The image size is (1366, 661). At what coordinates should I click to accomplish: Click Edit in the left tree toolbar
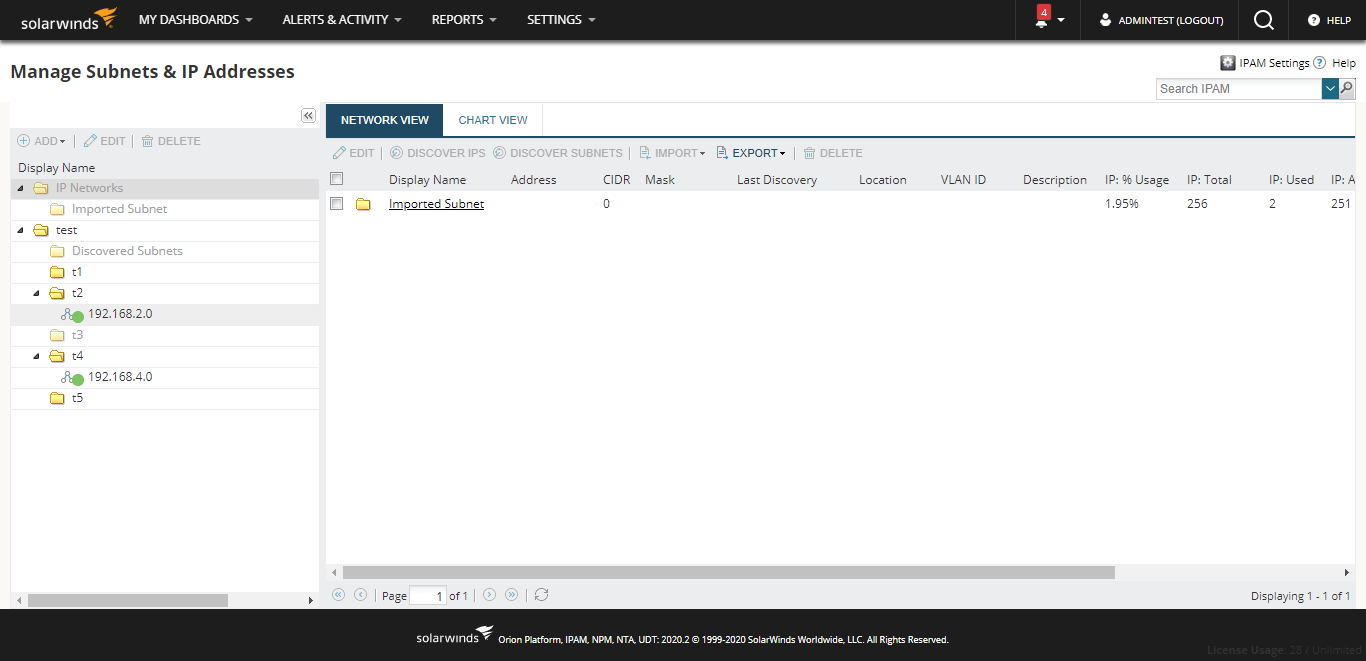104,141
